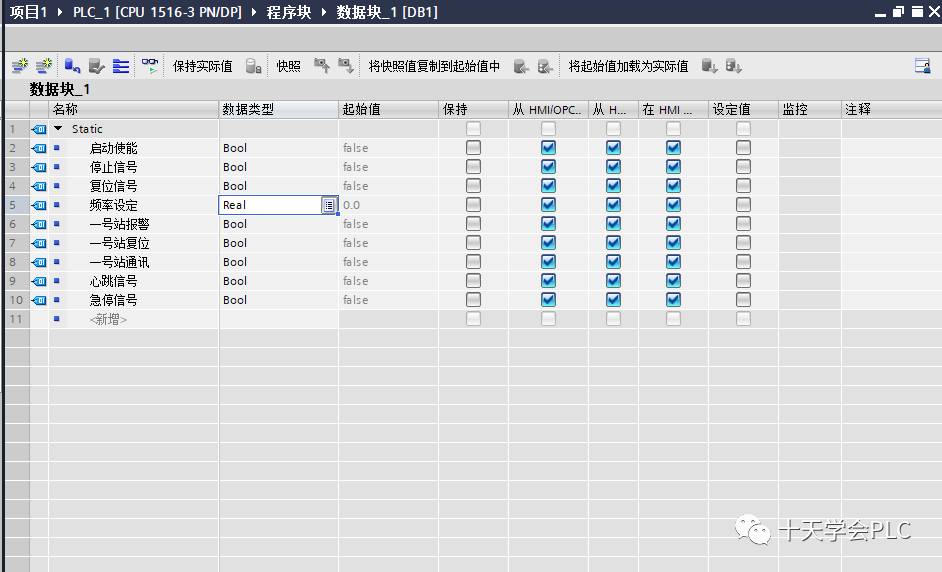Screen dimensions: 942x572
Task: Enable the 保持 checkbox for 启动使能
Action: (x=473, y=148)
